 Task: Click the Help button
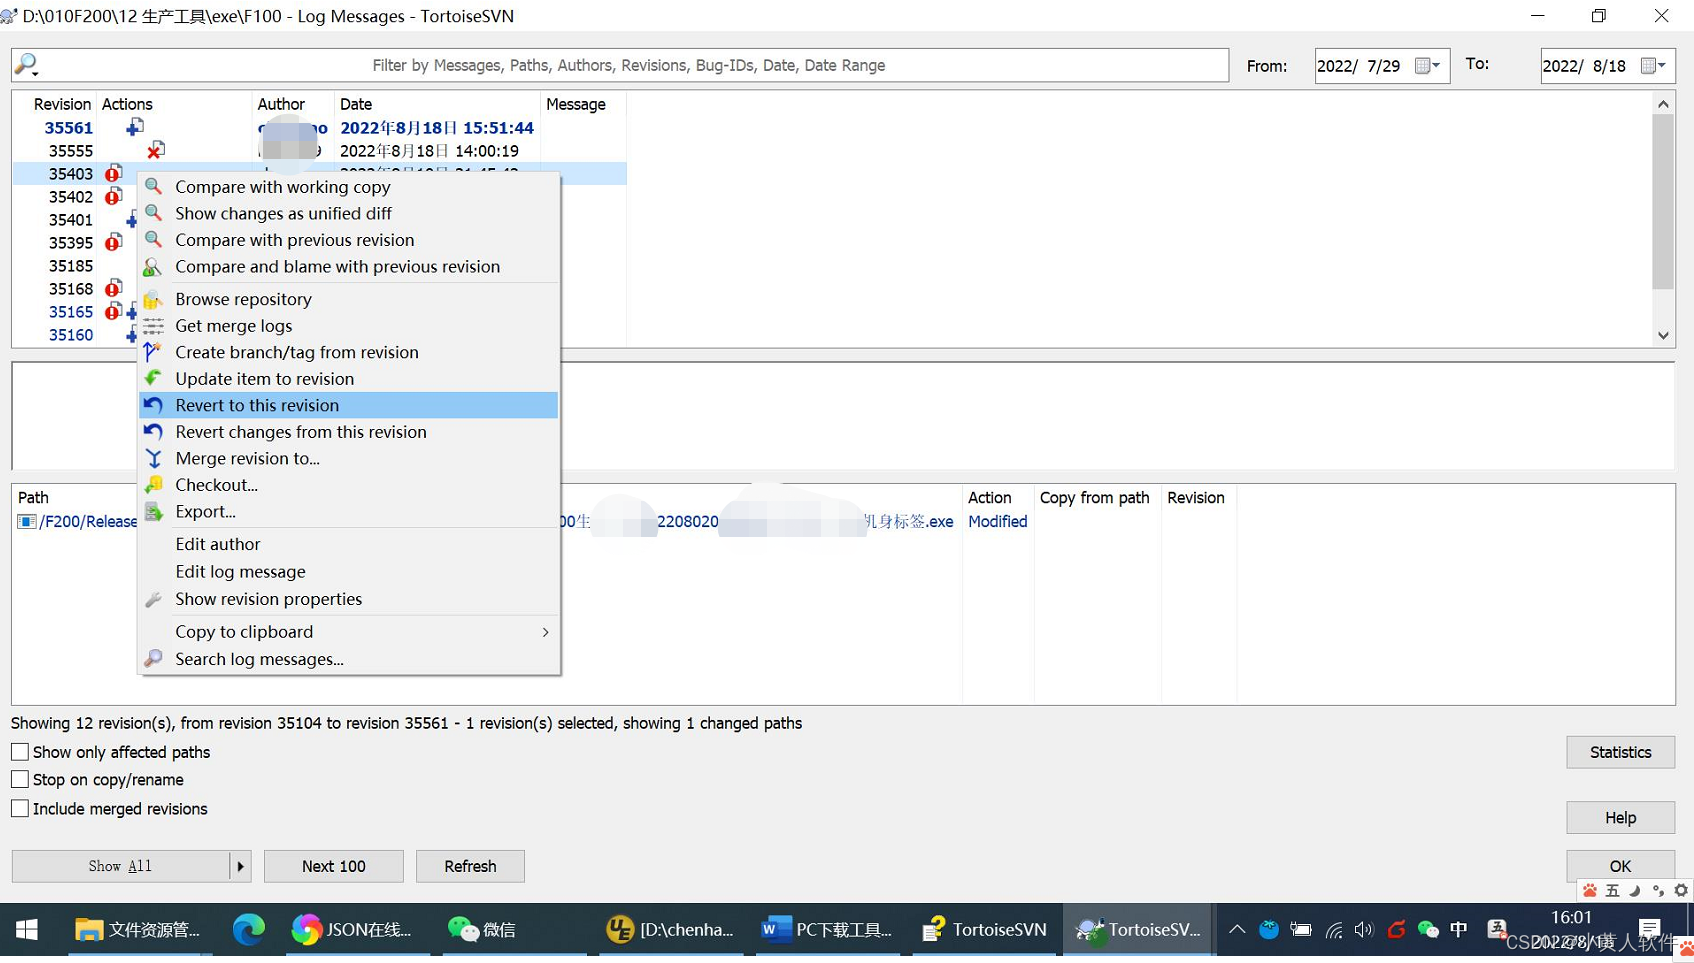(1620, 818)
